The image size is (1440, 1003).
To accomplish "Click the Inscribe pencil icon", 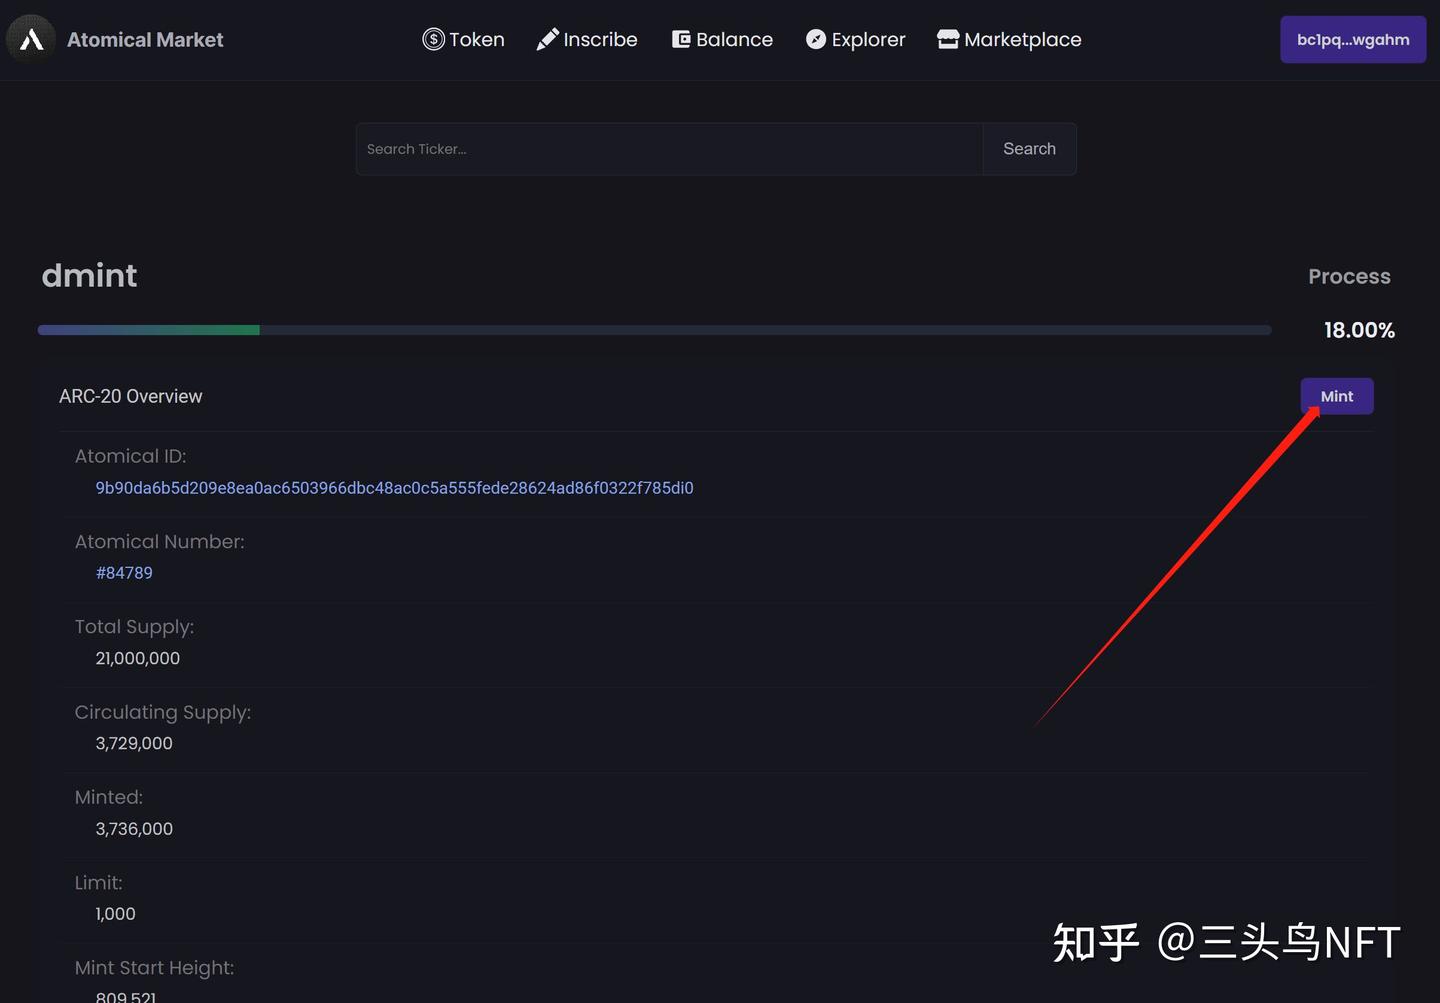I will coord(547,38).
